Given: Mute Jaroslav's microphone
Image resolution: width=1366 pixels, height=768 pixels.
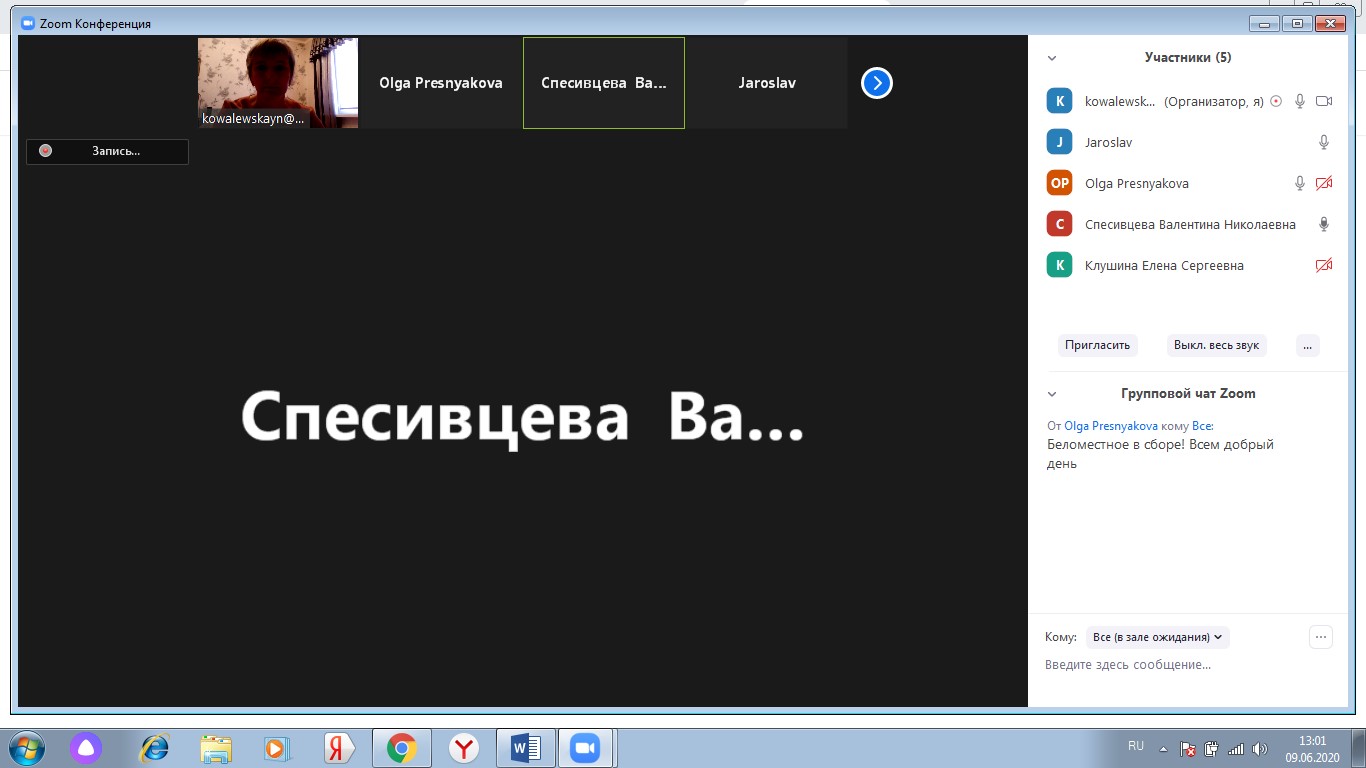Looking at the screenshot, I should click(1323, 141).
